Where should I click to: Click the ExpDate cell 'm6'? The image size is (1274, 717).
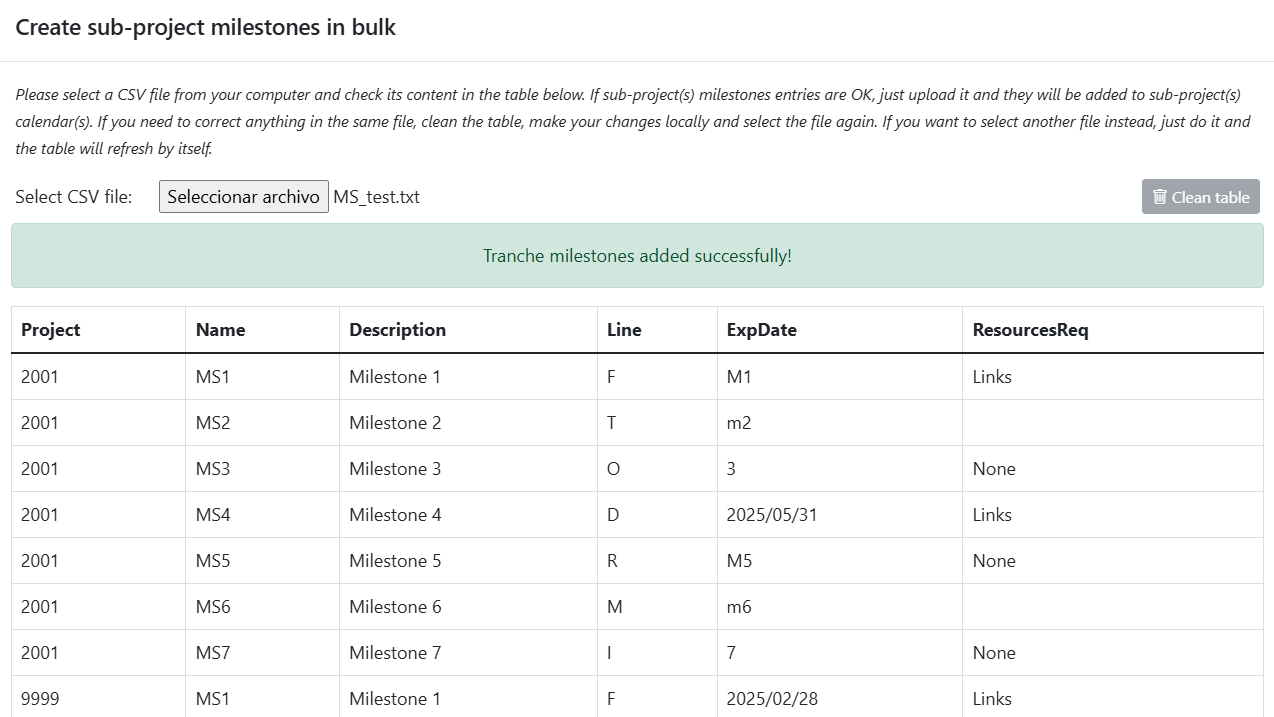pyautogui.click(x=841, y=607)
